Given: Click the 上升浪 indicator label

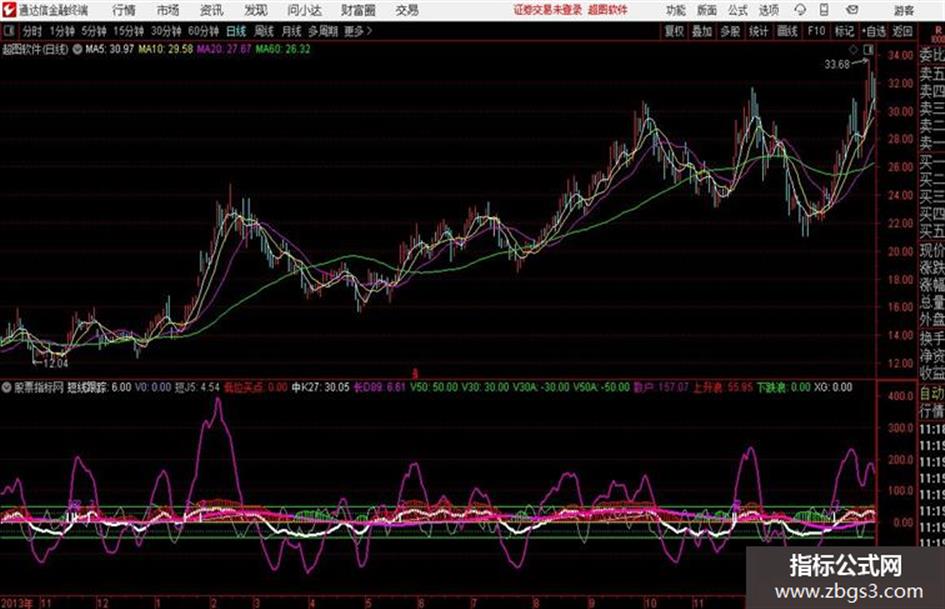Looking at the screenshot, I should tap(708, 387).
